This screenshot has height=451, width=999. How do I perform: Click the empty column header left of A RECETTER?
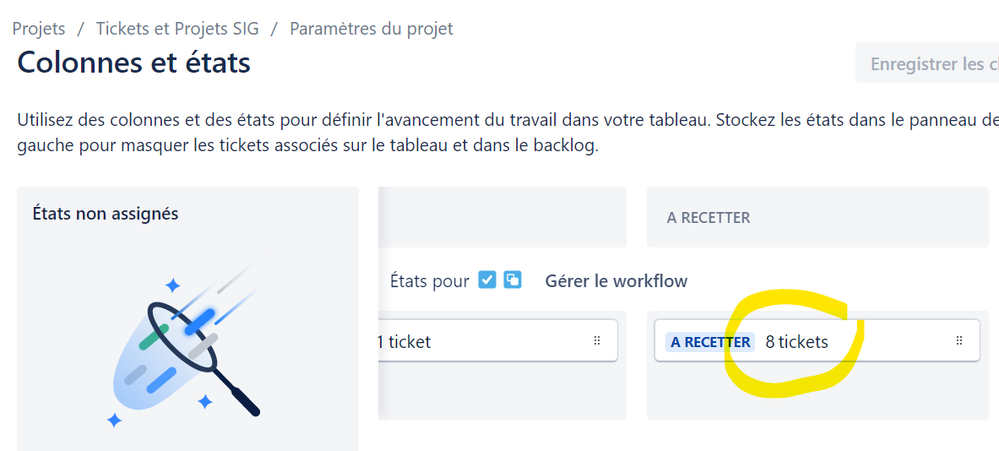click(502, 217)
